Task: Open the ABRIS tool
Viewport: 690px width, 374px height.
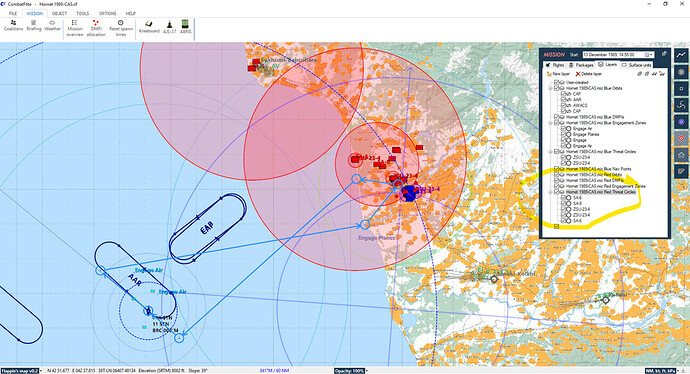Action: pyautogui.click(x=186, y=26)
